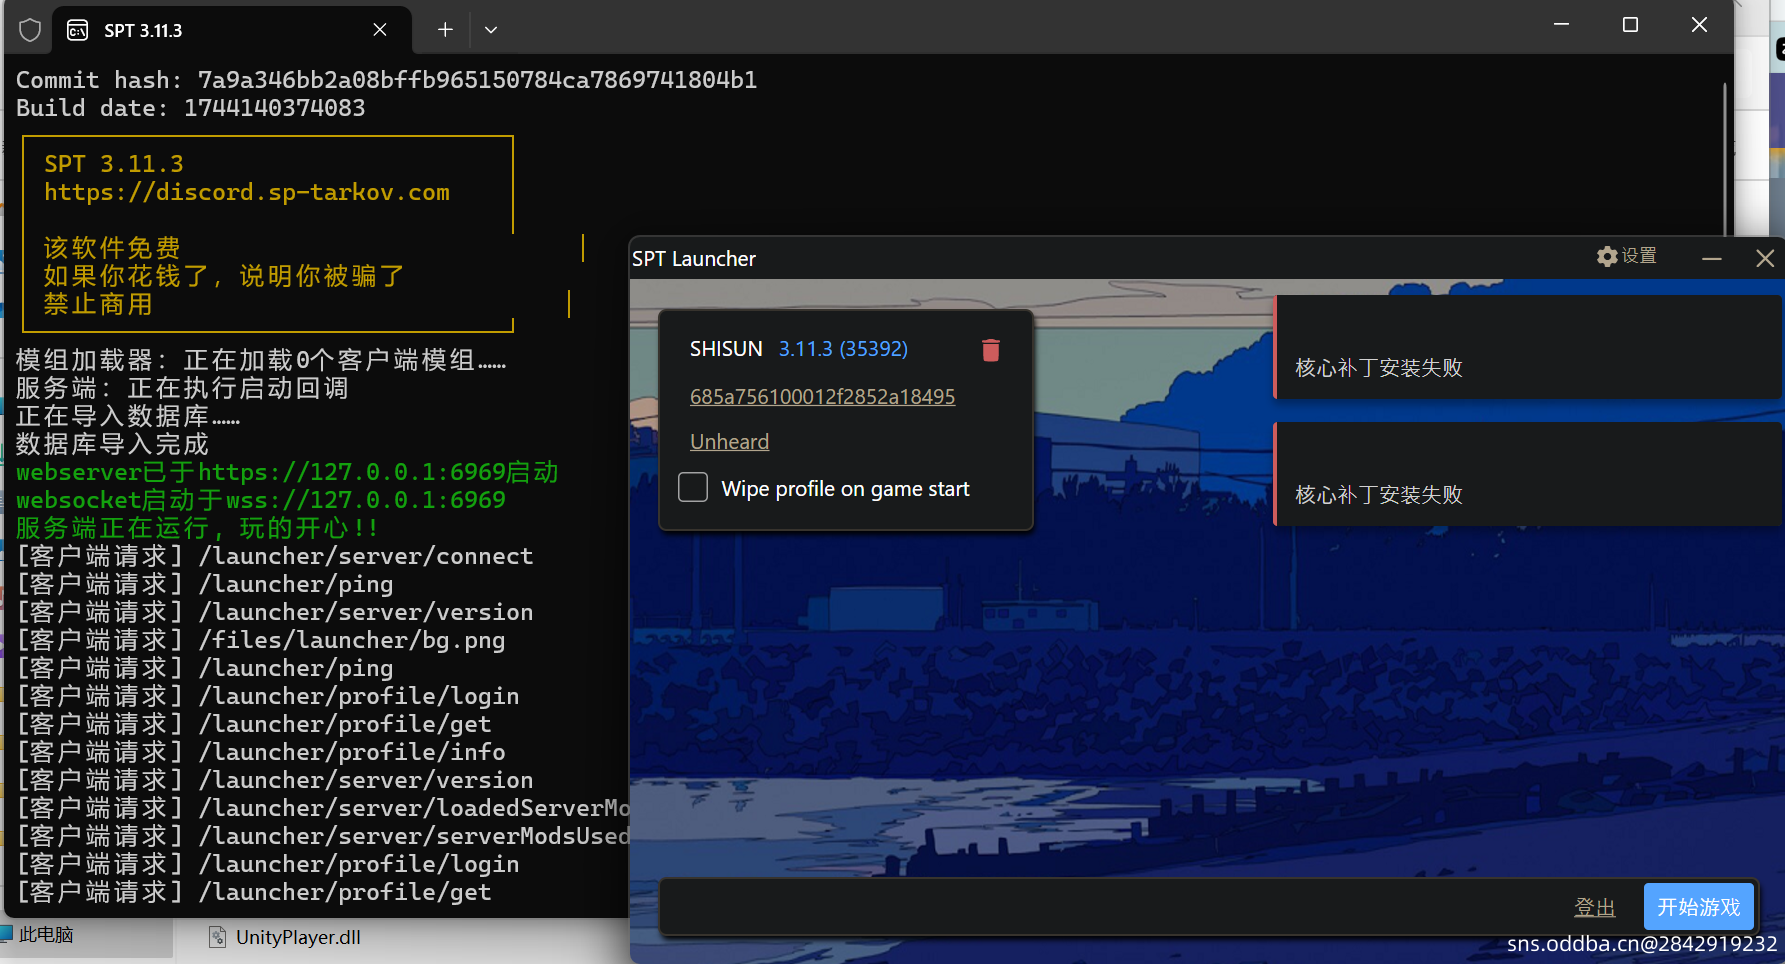Open a new terminal tab
This screenshot has height=964, width=1785.
coord(445,30)
